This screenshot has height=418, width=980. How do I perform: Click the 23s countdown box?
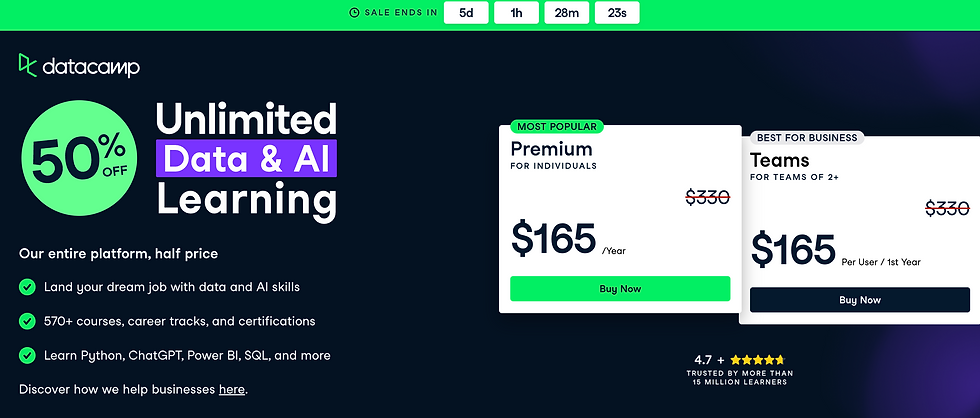click(x=617, y=12)
